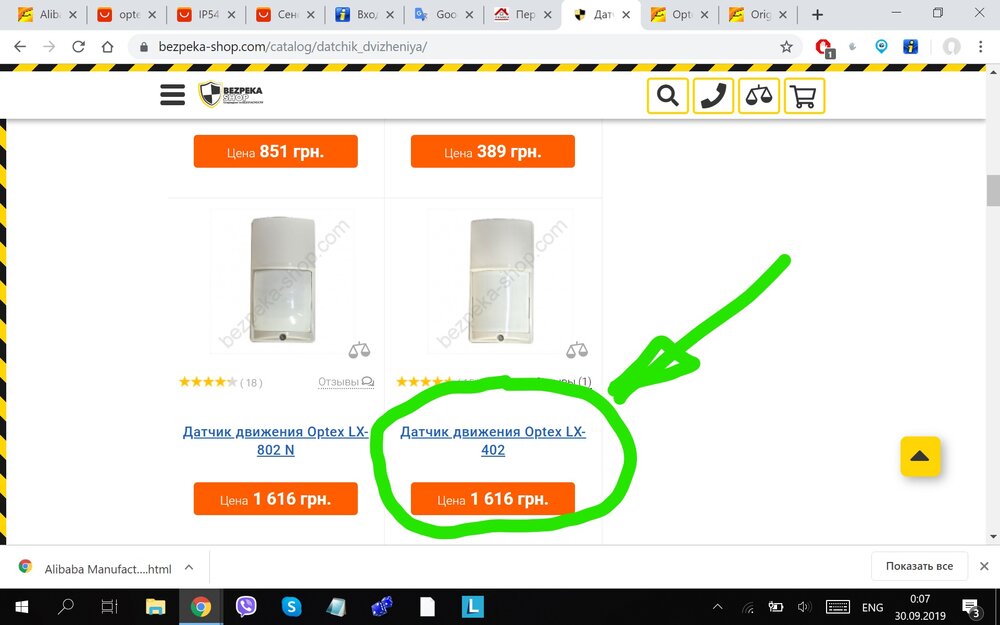Show hidden system tray icons
The width and height of the screenshot is (1000, 625).
point(717,607)
